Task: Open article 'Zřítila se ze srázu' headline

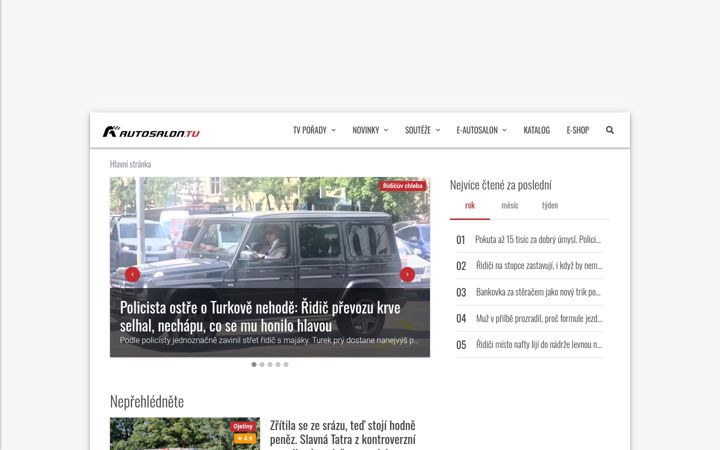Action: [x=343, y=434]
